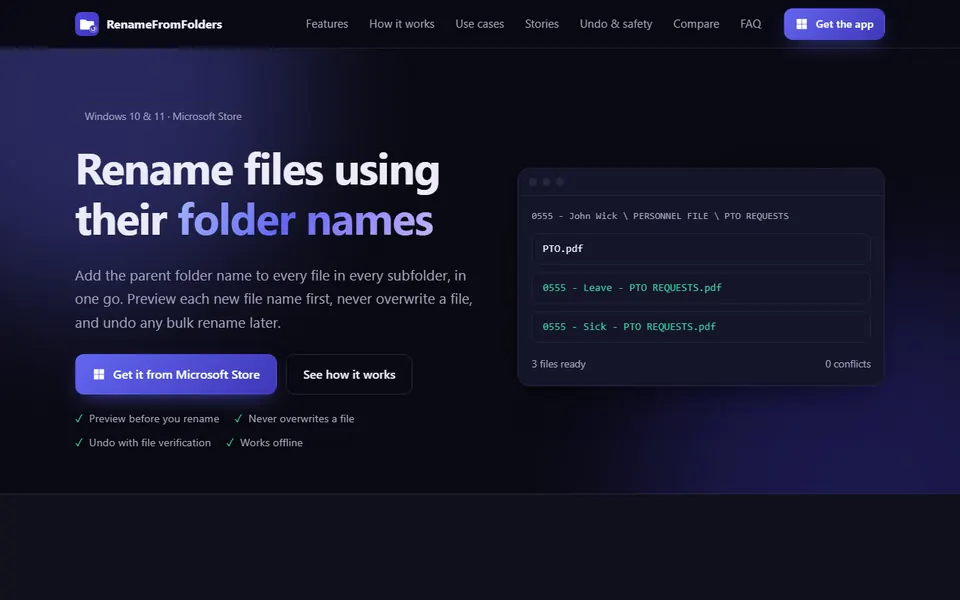Click the Preview before you rename text
The width and height of the screenshot is (960, 600).
tap(154, 419)
